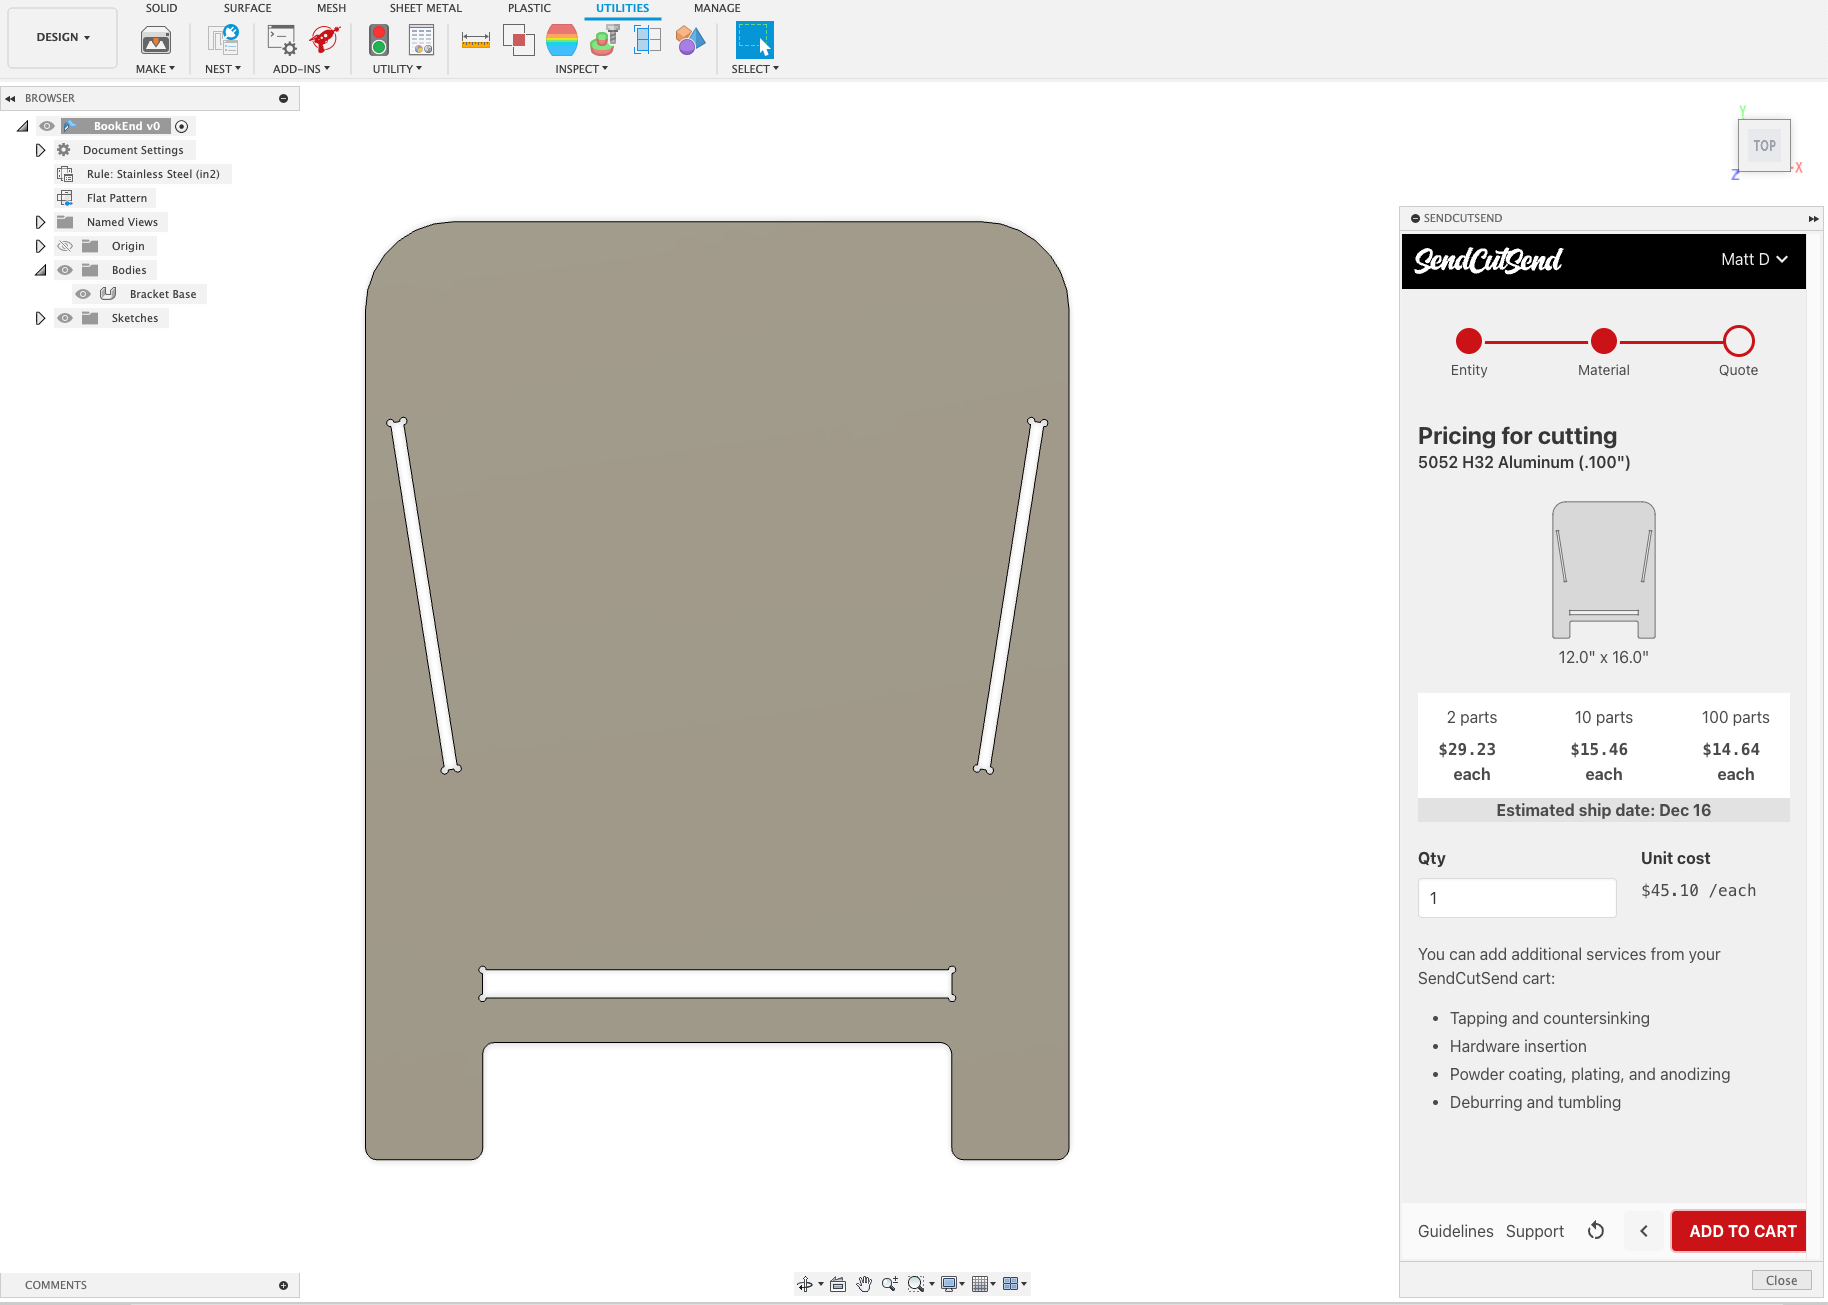The width and height of the screenshot is (1828, 1305).
Task: Expand the Document Settings node
Action: 40,150
